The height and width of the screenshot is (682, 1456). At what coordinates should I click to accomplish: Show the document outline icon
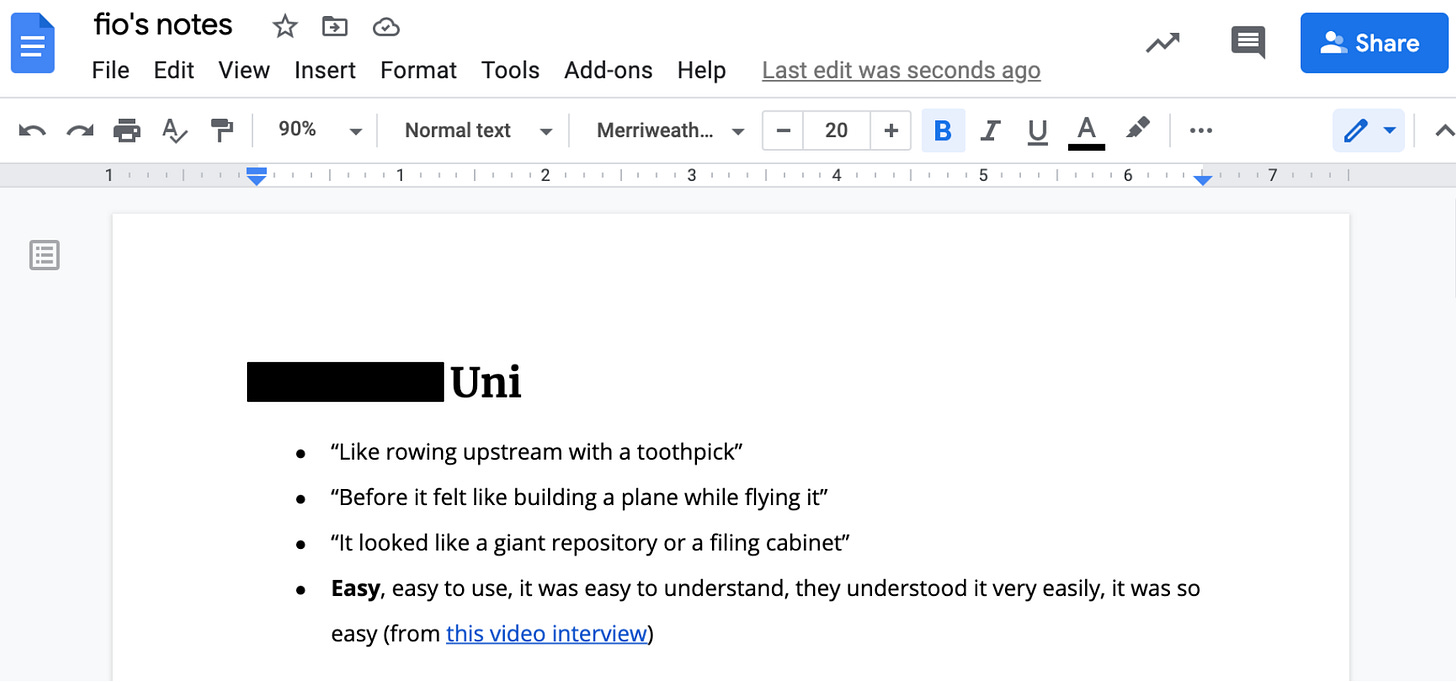click(45, 255)
